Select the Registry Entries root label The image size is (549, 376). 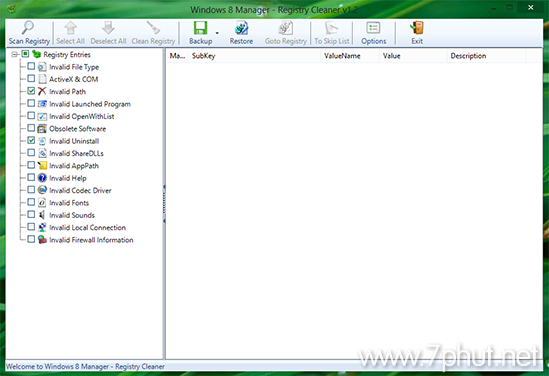[x=67, y=55]
